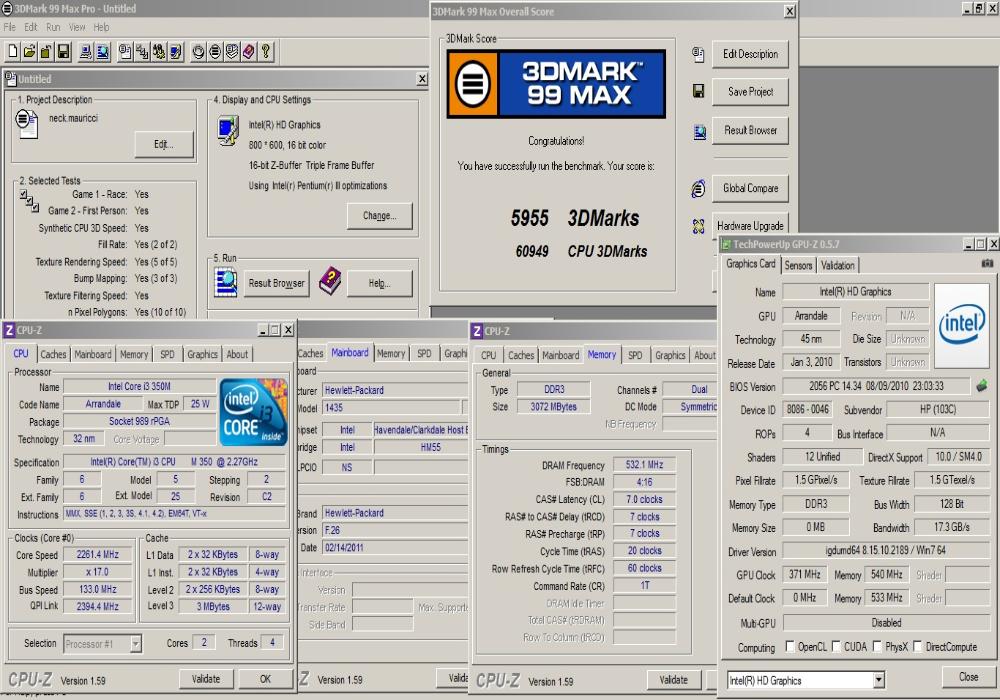Click the Project Description document icon
Viewport: 1000px width, 700px height.
[x=26, y=124]
